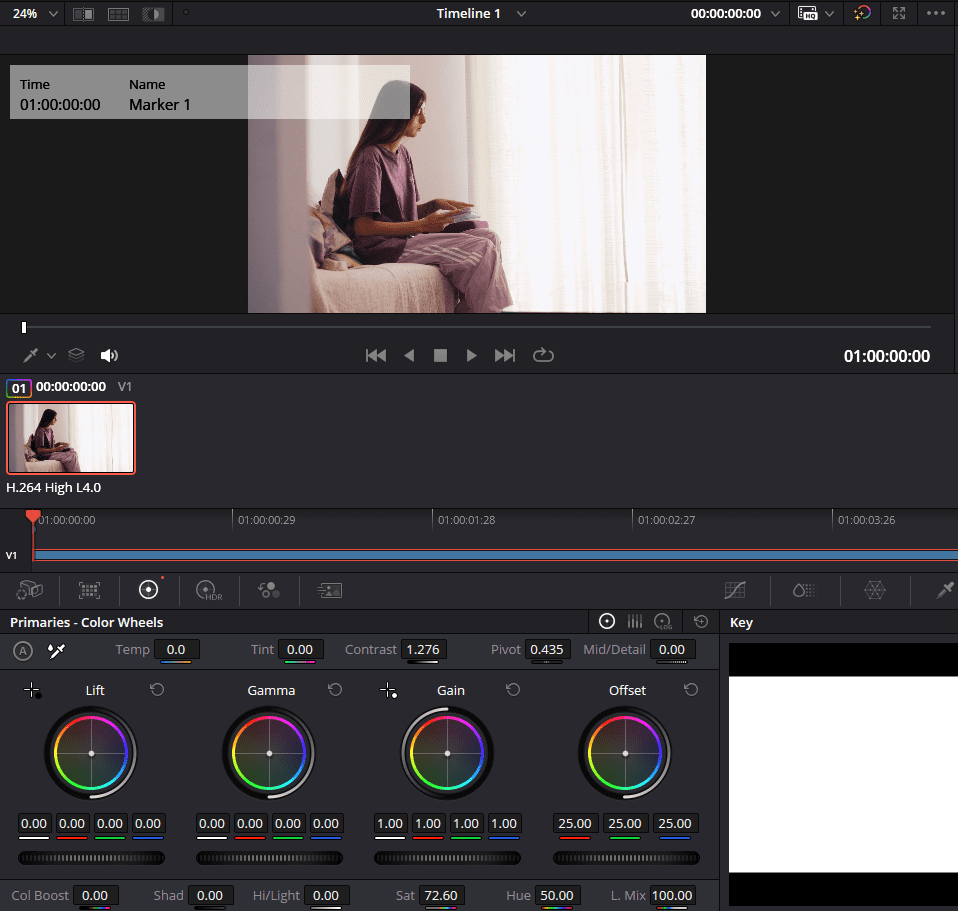Viewport: 958px width, 911px height.
Task: Reset the Lift color wheel
Action: [157, 690]
